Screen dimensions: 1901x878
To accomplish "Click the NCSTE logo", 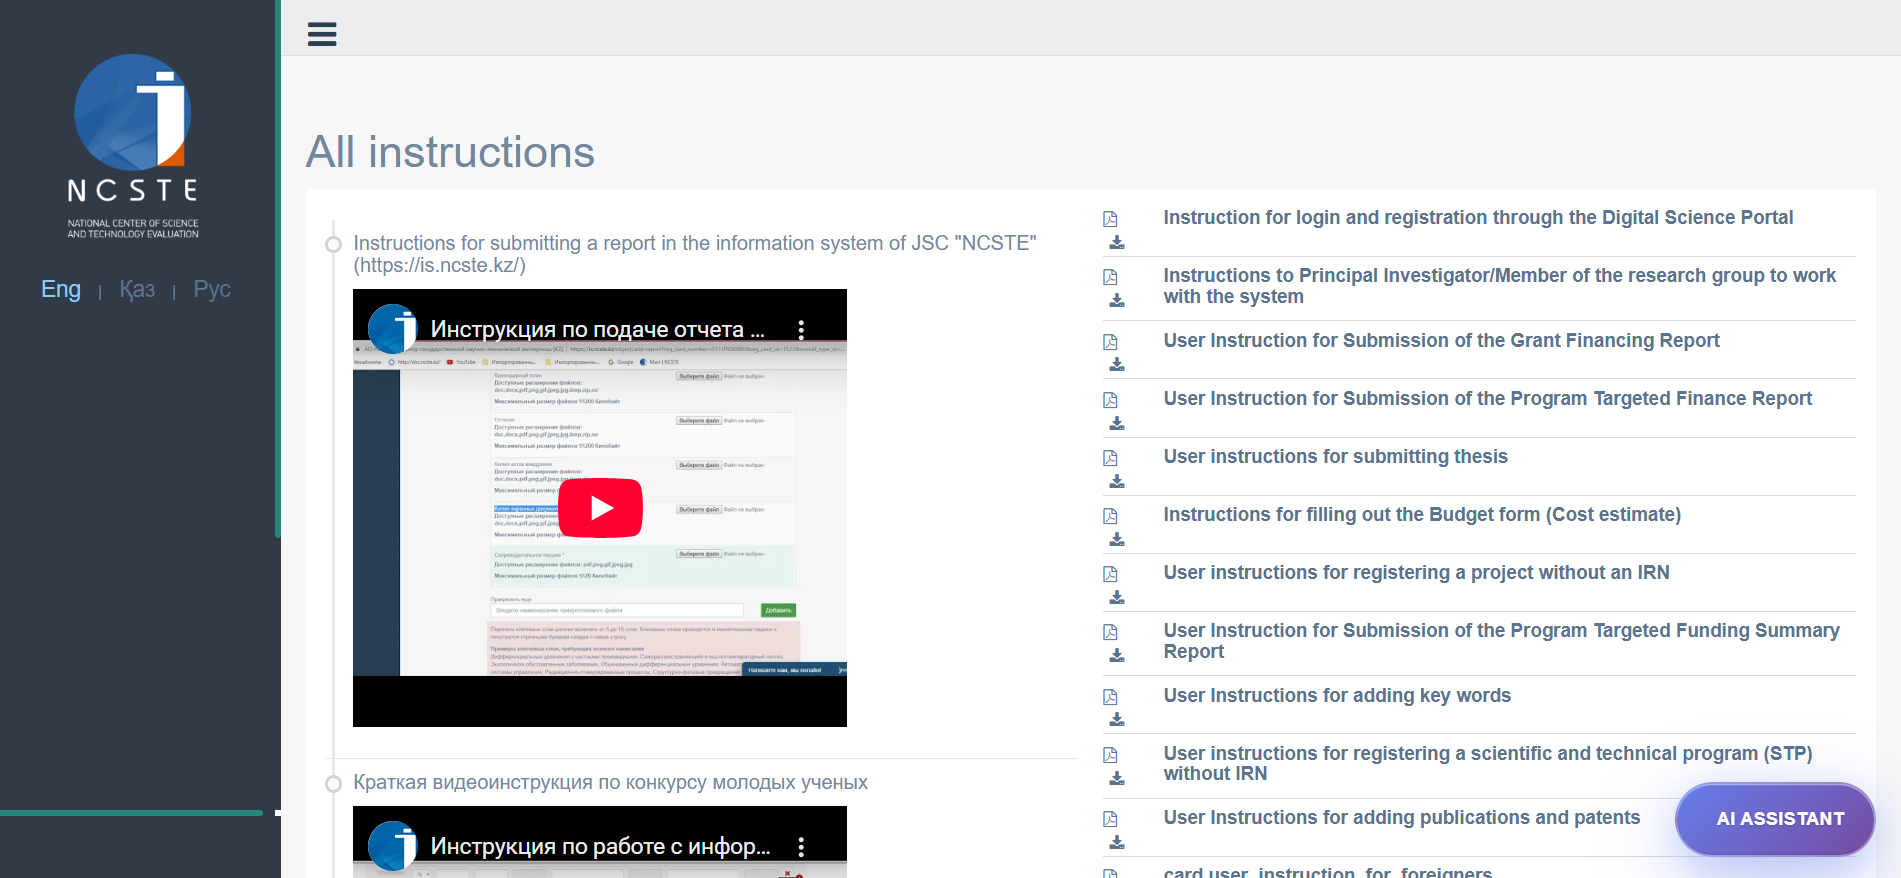I will point(133,146).
